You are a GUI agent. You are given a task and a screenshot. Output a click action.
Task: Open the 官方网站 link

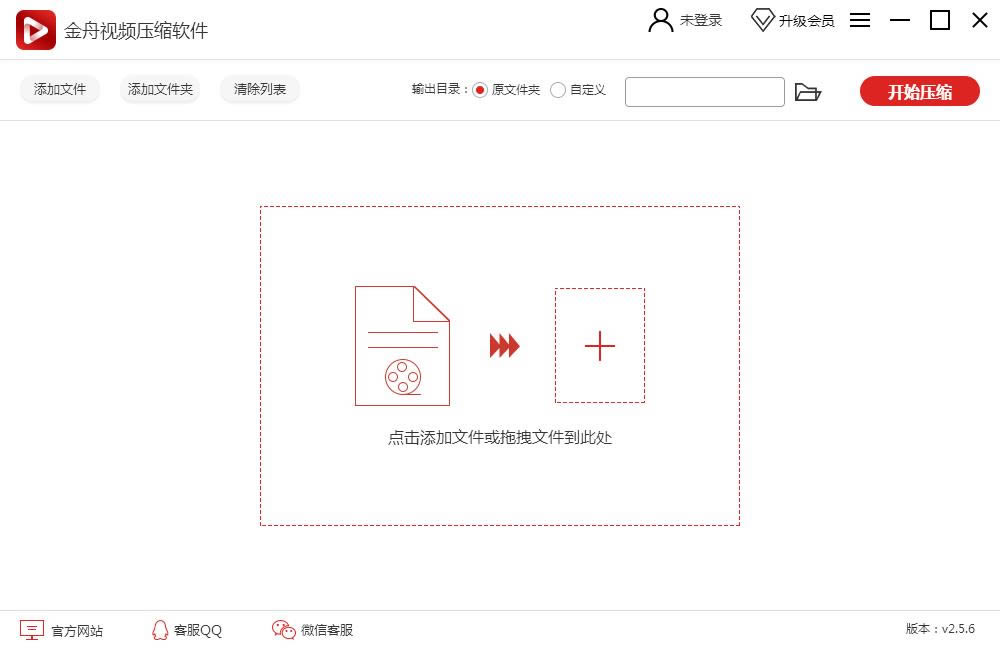point(77,631)
